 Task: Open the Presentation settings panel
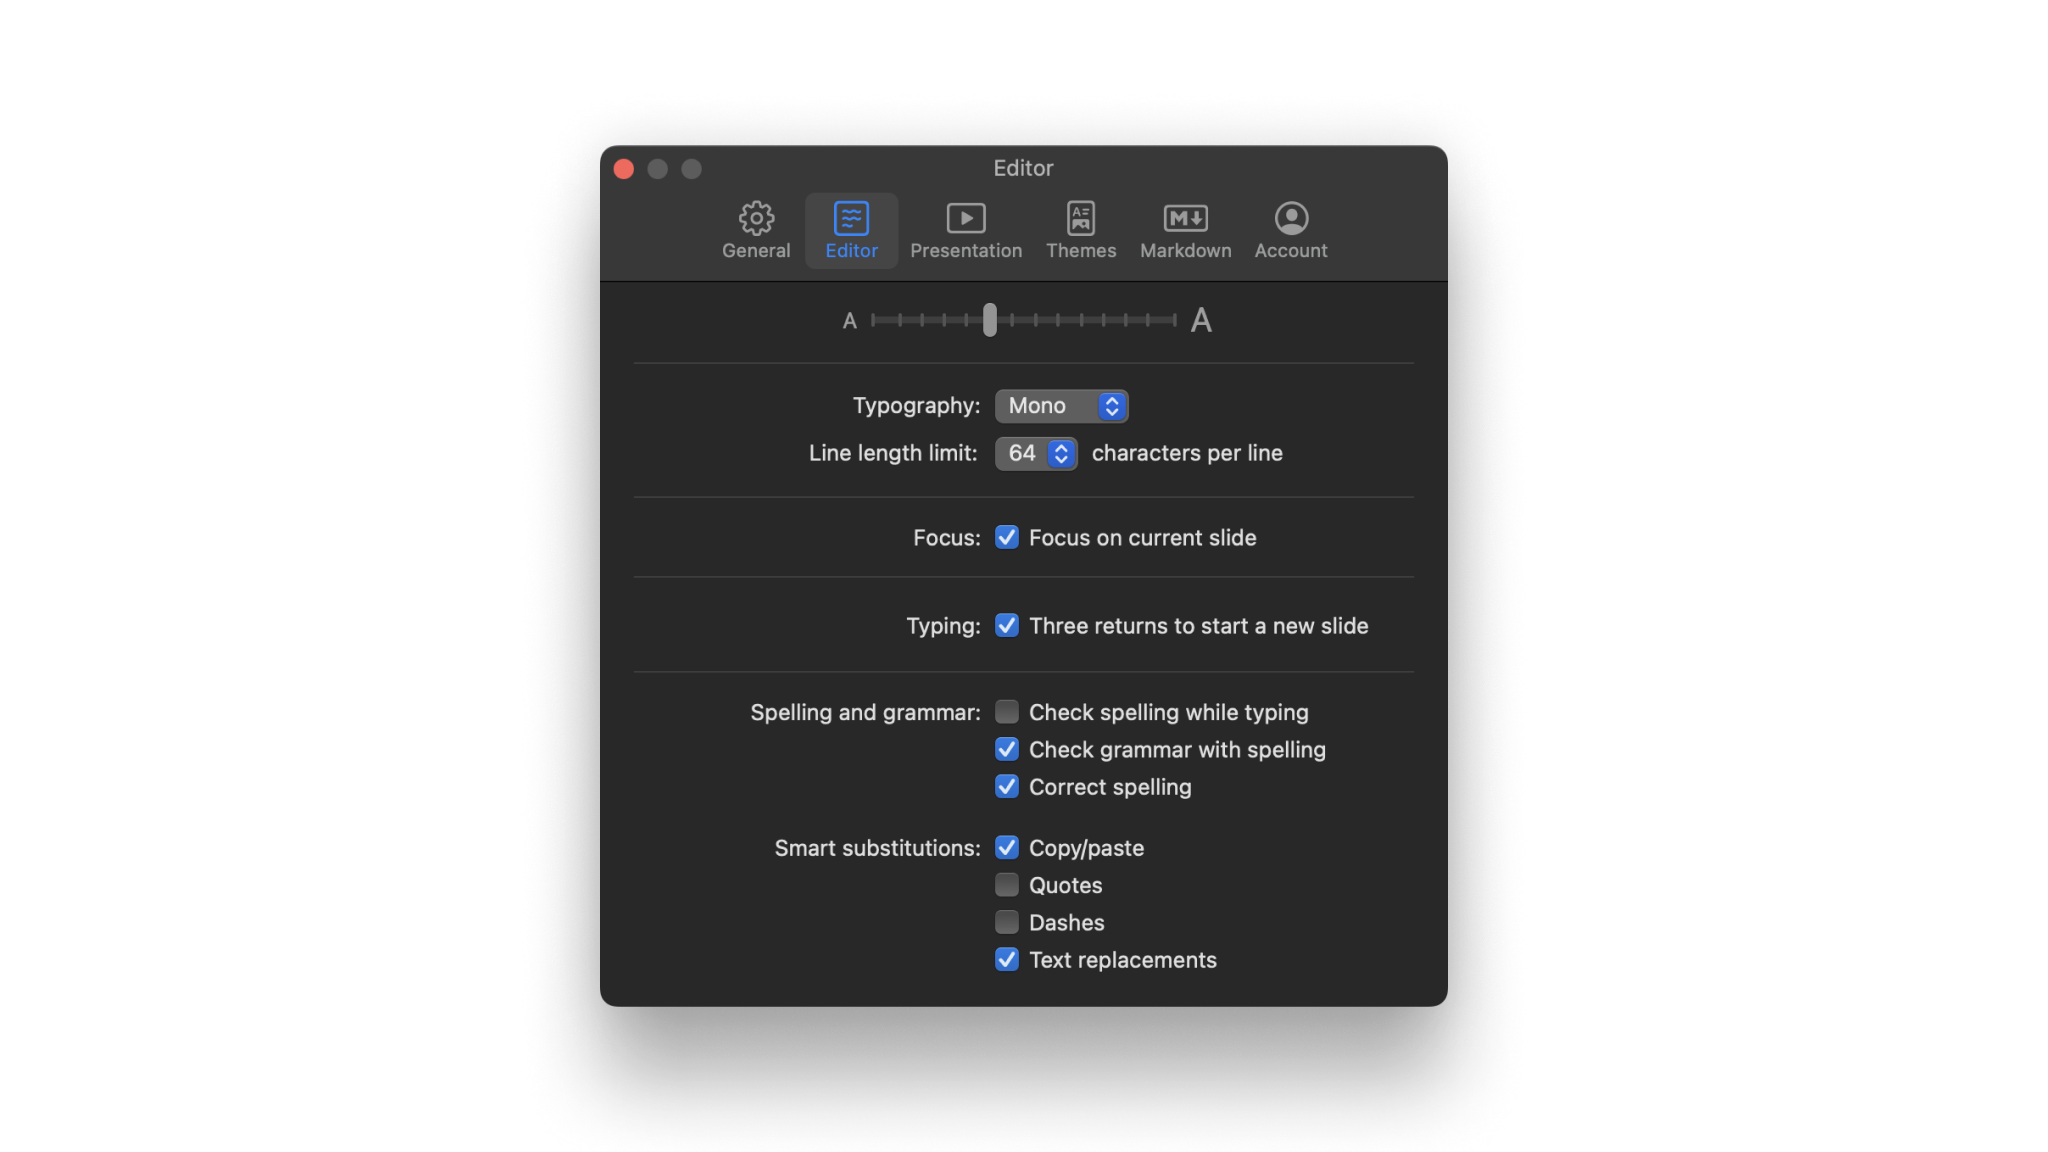click(965, 229)
